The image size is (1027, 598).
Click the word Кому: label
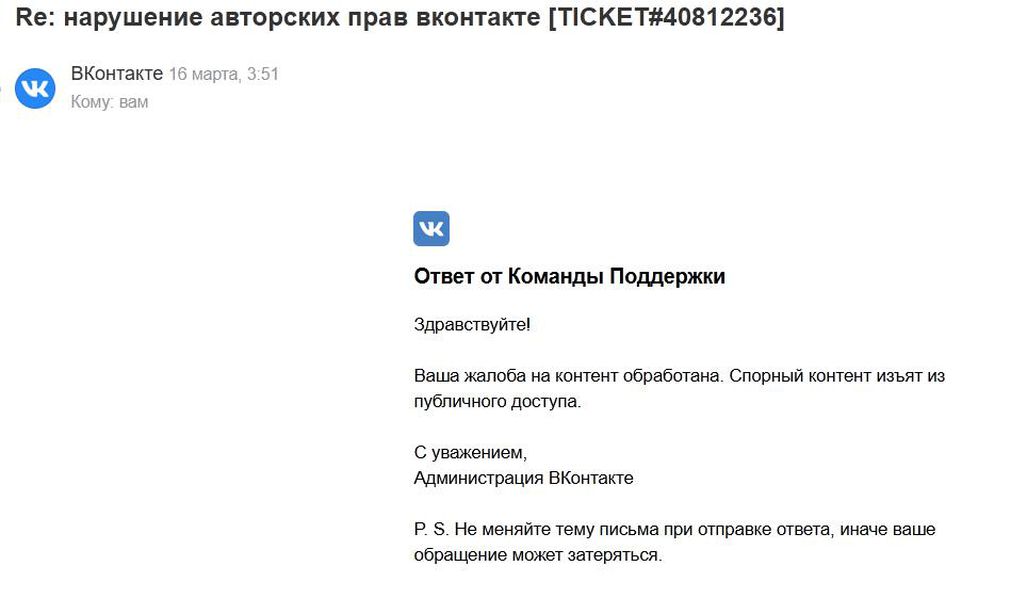point(92,102)
